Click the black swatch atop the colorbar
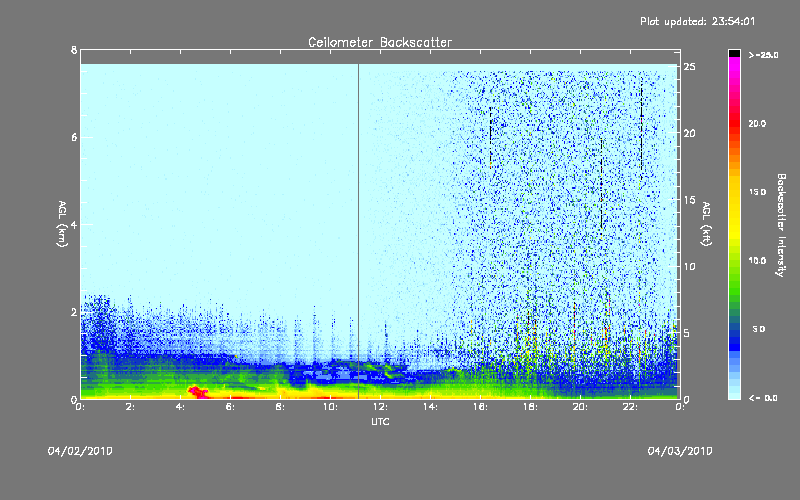This screenshot has height=500, width=800. click(734, 53)
